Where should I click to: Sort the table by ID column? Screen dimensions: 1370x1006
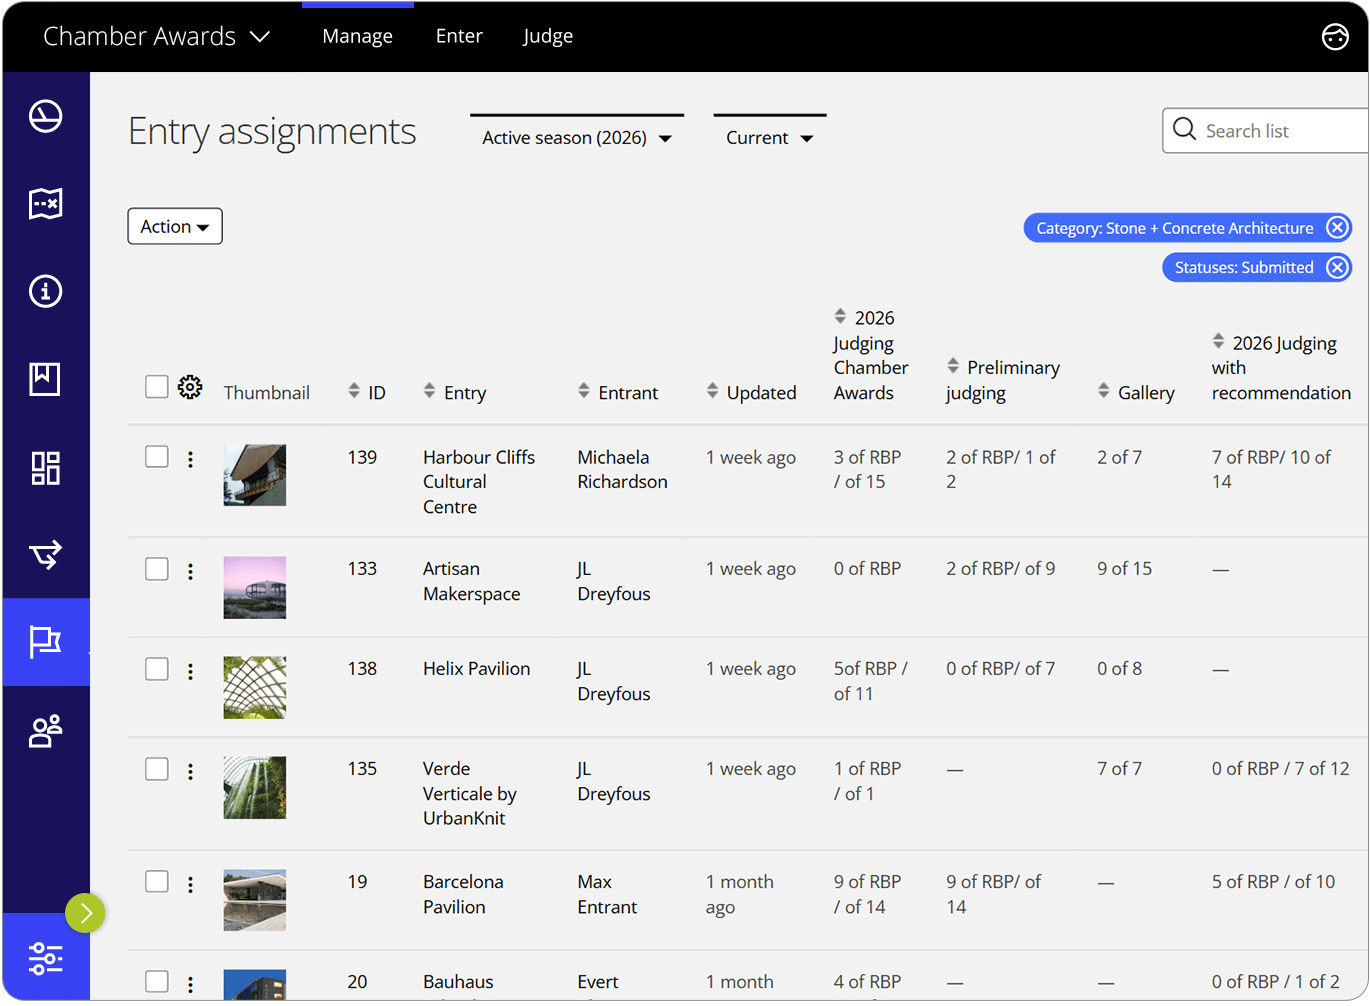(367, 392)
